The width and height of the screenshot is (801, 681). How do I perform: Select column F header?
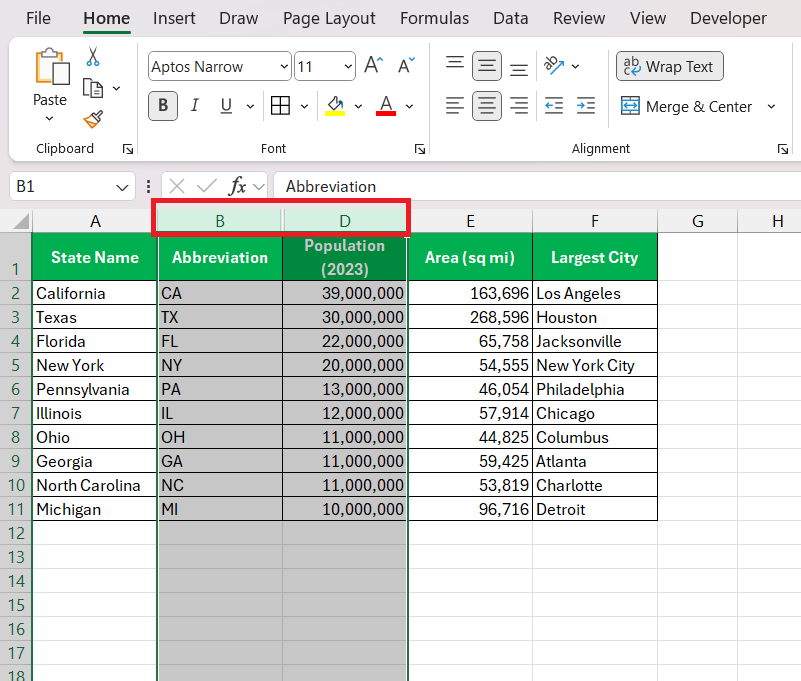pyautogui.click(x=595, y=221)
